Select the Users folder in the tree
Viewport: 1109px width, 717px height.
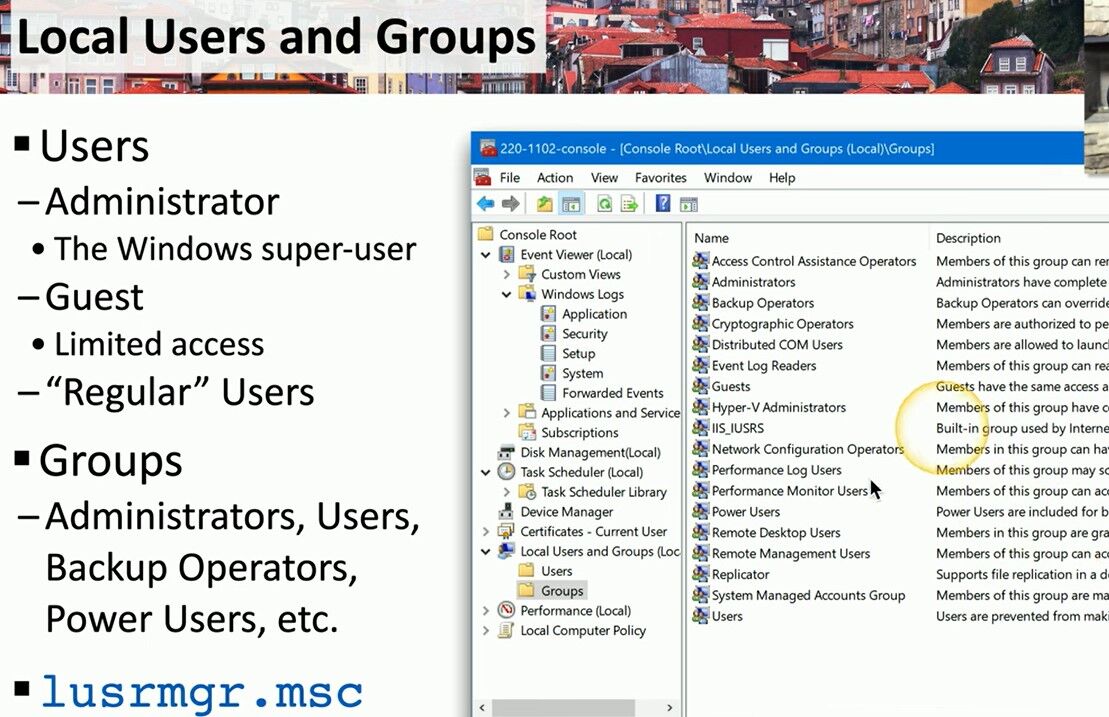click(556, 571)
